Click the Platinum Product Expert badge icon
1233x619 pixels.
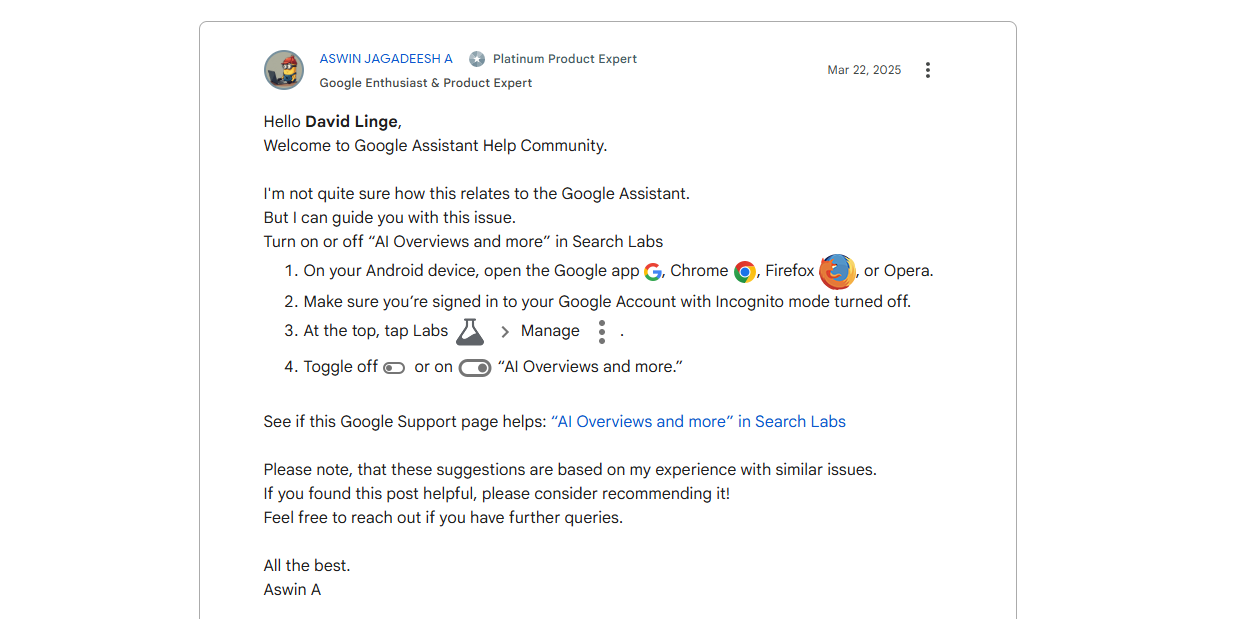pos(477,59)
